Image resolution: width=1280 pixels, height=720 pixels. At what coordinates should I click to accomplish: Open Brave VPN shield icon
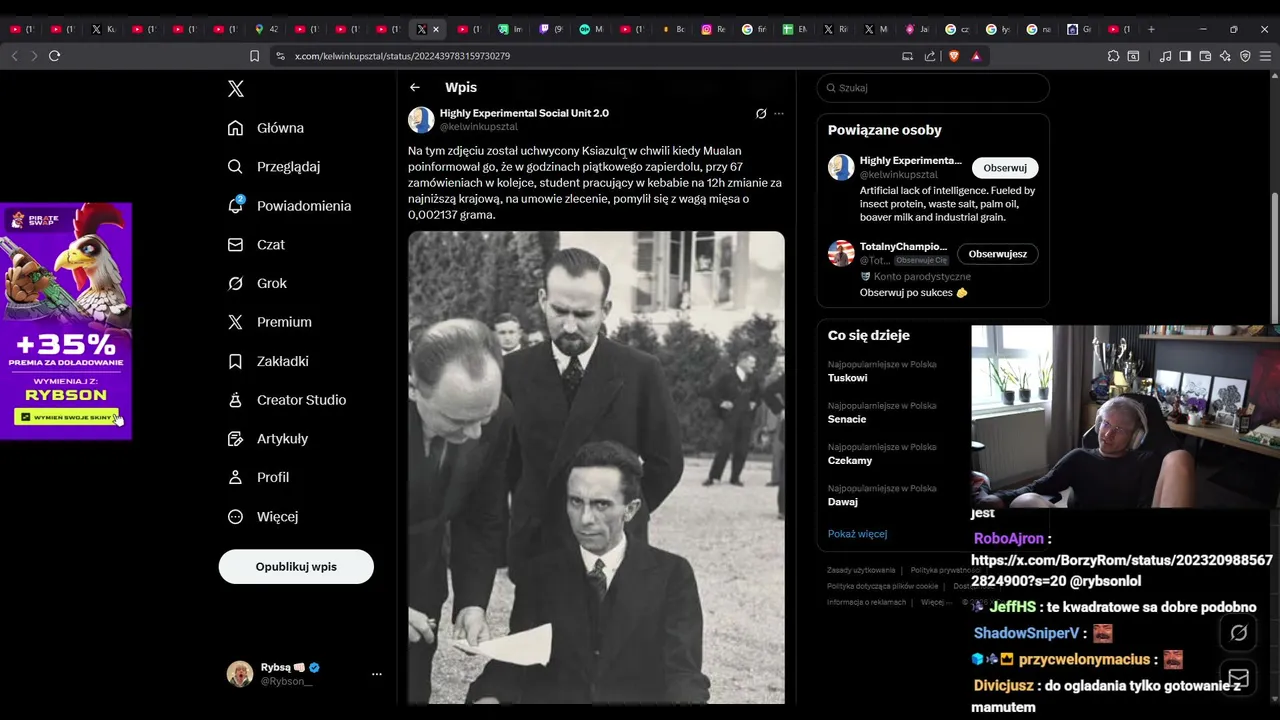(1245, 56)
